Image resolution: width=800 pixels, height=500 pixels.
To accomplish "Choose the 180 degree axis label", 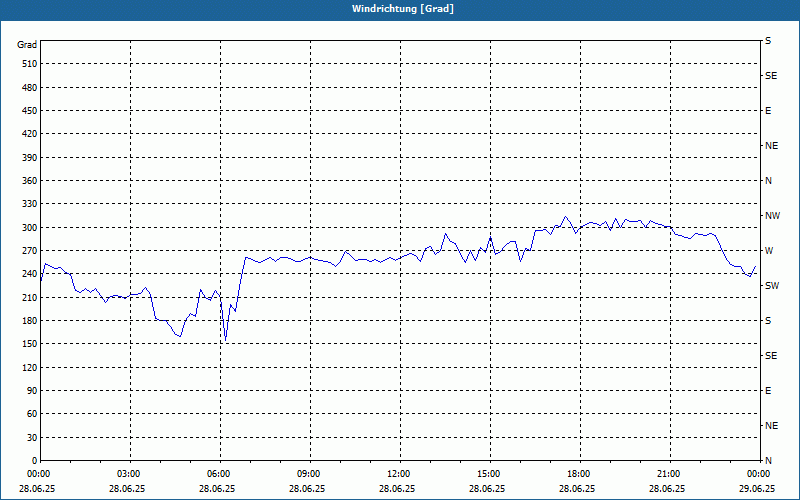I will tap(29, 320).
